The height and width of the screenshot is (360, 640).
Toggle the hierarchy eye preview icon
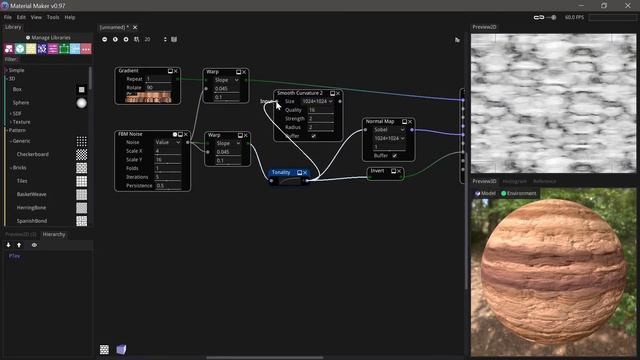pyautogui.click(x=34, y=245)
